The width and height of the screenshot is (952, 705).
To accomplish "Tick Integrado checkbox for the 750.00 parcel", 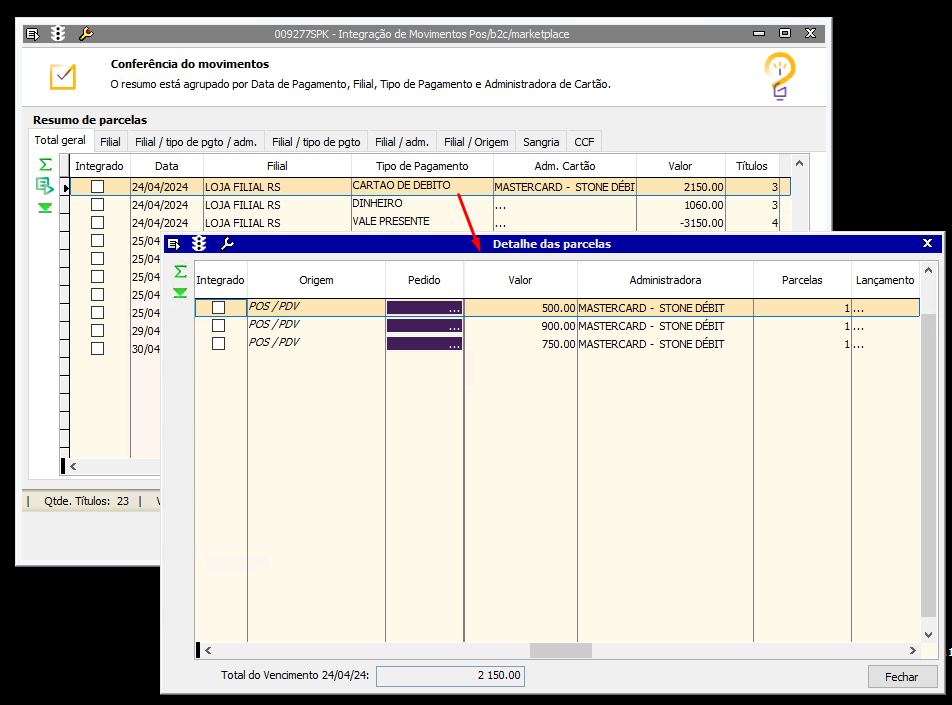I will click(219, 344).
